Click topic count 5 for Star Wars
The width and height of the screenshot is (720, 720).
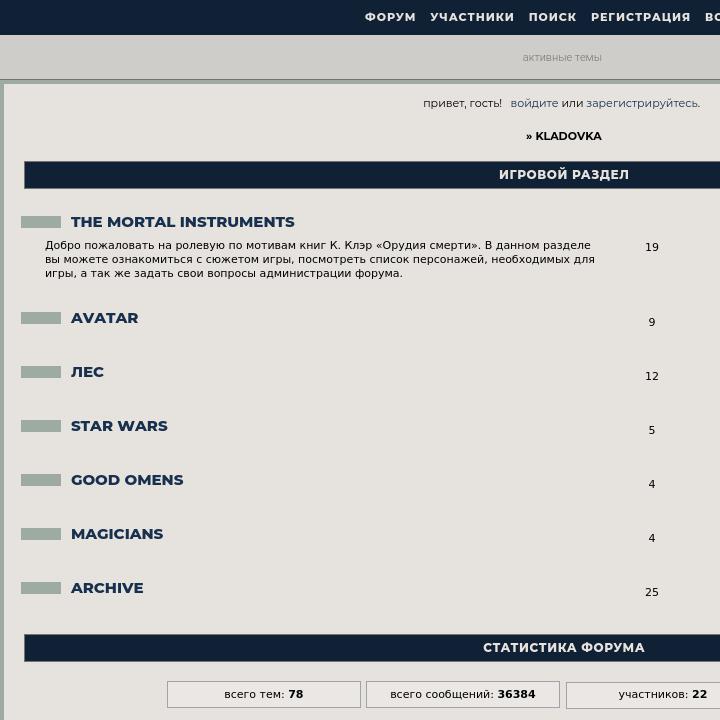(652, 430)
